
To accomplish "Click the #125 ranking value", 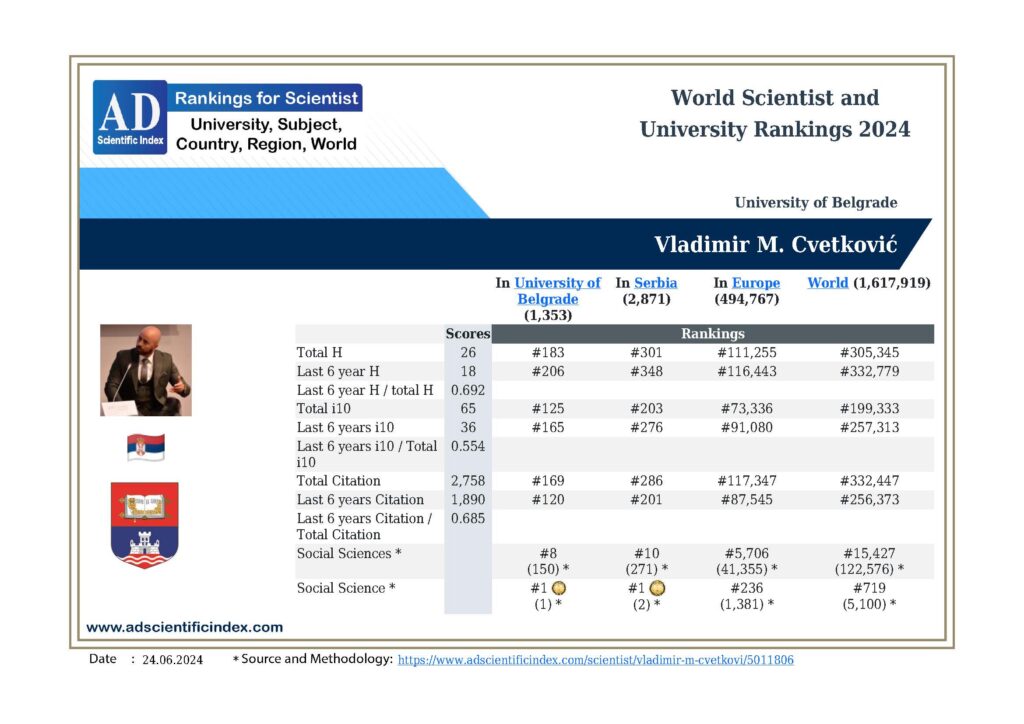I will [548, 409].
